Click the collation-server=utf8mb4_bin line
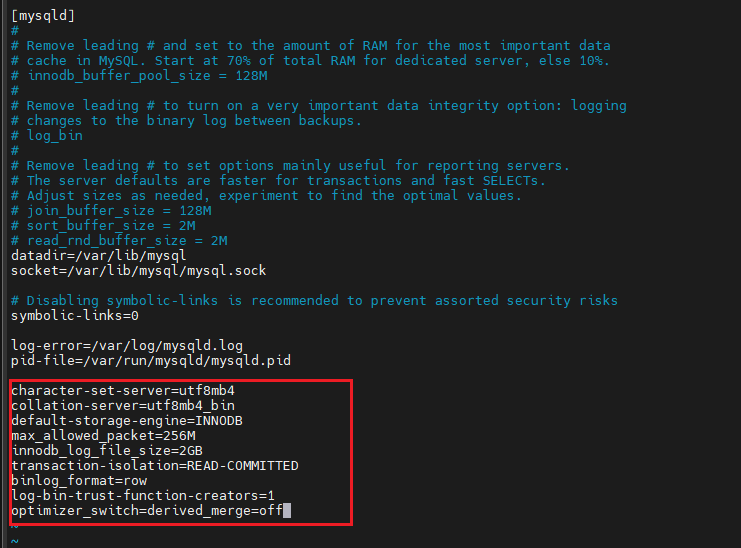This screenshot has height=548, width=741. [123, 406]
